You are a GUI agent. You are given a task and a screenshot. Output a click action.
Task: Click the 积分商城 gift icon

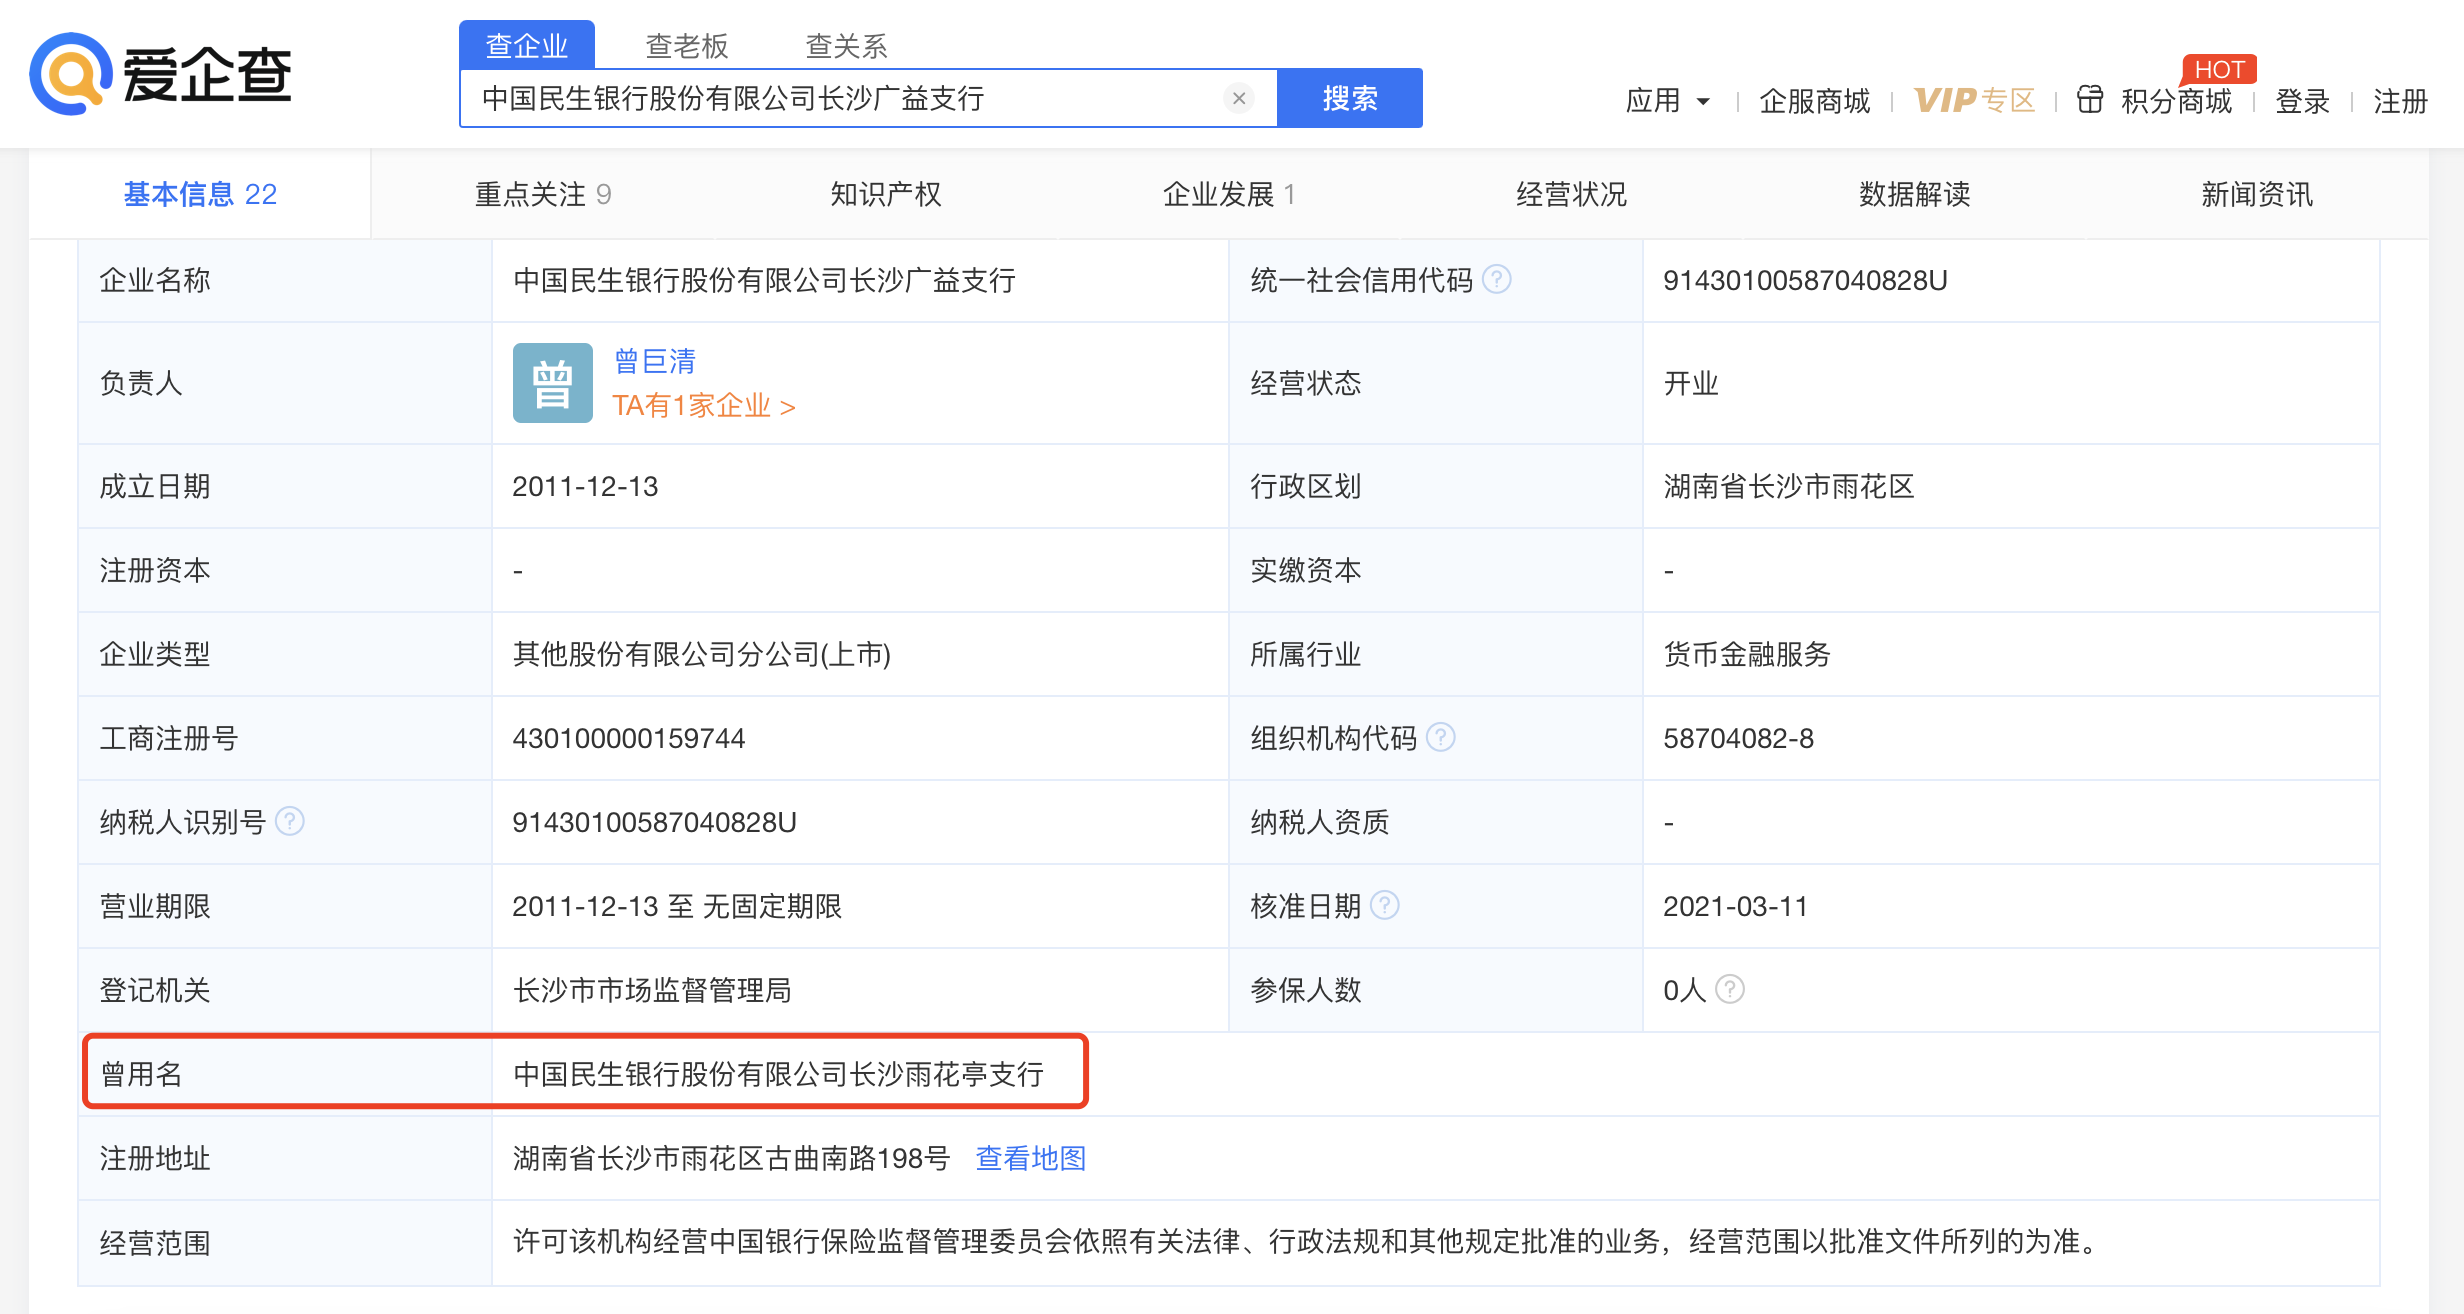[x=2089, y=100]
